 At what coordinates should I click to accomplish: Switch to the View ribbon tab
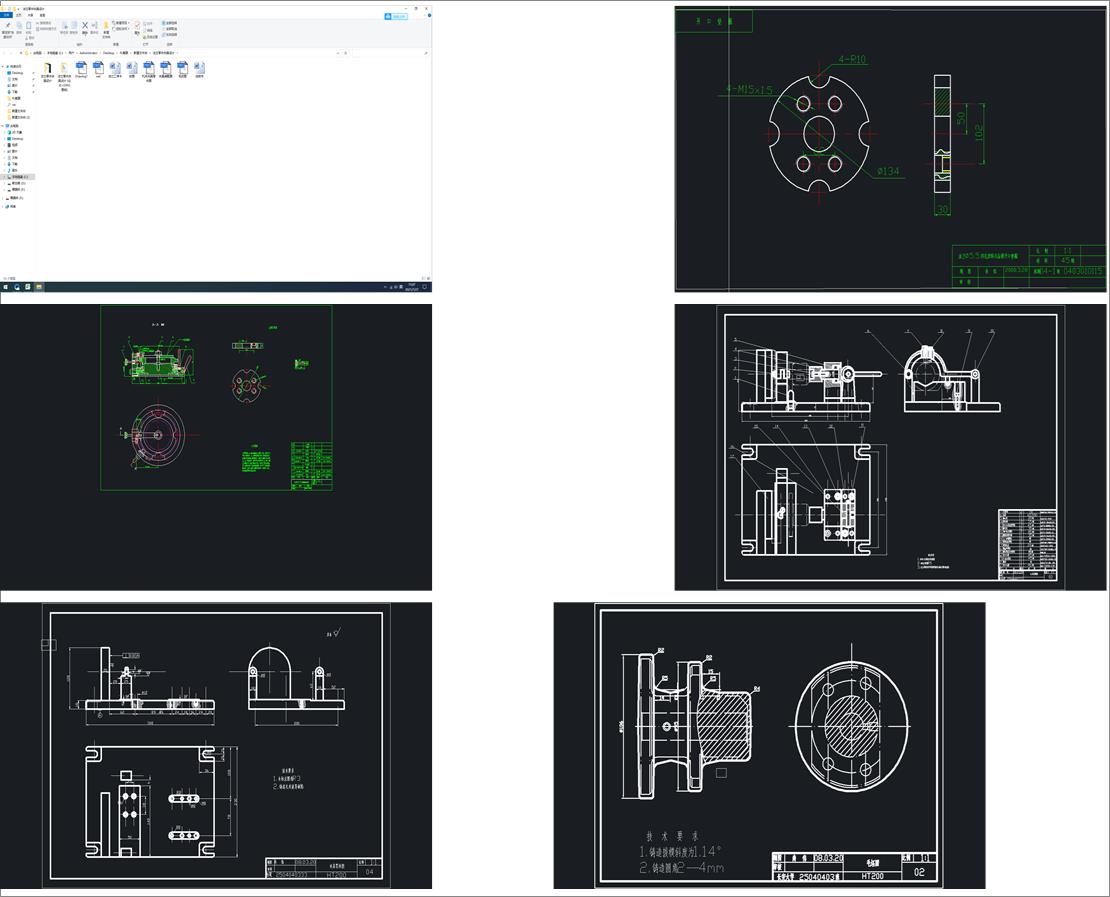[42, 15]
